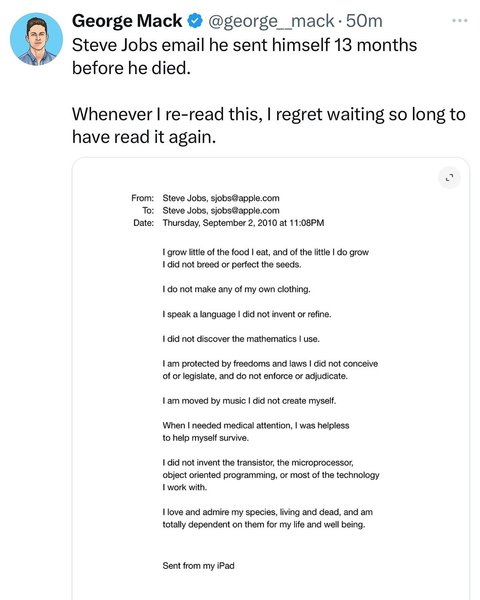Click the tweet text about Steve Jobs email

click(x=244, y=56)
